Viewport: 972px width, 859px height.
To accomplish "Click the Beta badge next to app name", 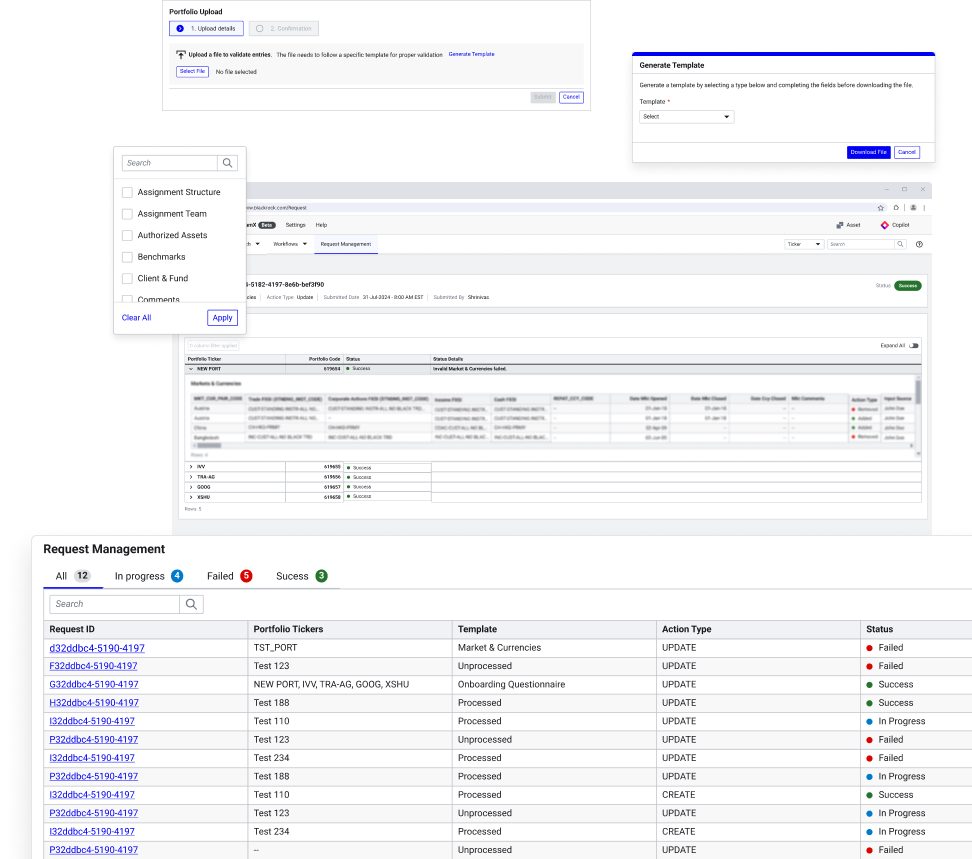I will click(x=267, y=225).
